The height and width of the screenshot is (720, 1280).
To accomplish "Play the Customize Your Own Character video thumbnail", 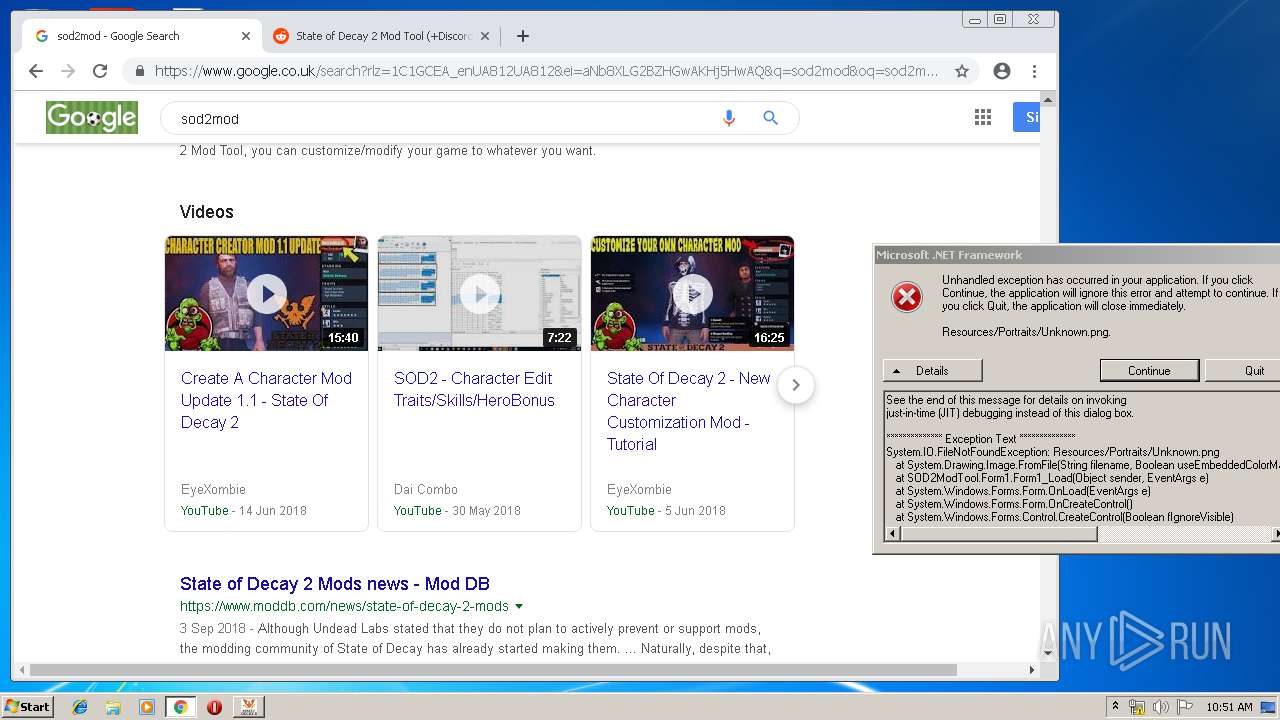I will pos(692,294).
